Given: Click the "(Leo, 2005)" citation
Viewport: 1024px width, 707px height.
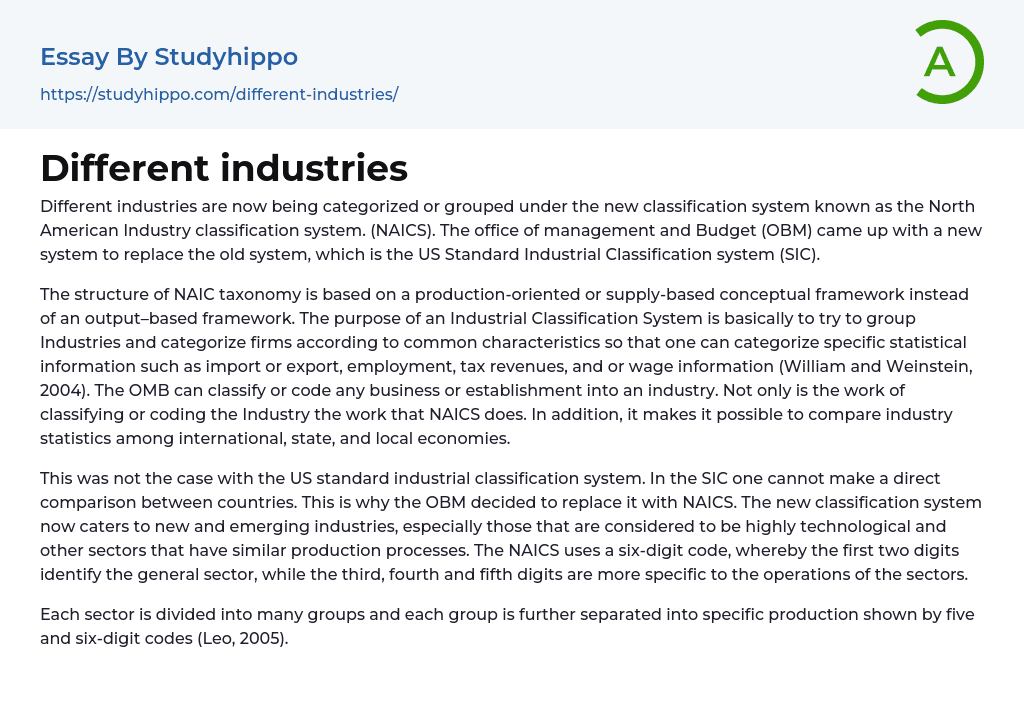Looking at the screenshot, I should [238, 638].
